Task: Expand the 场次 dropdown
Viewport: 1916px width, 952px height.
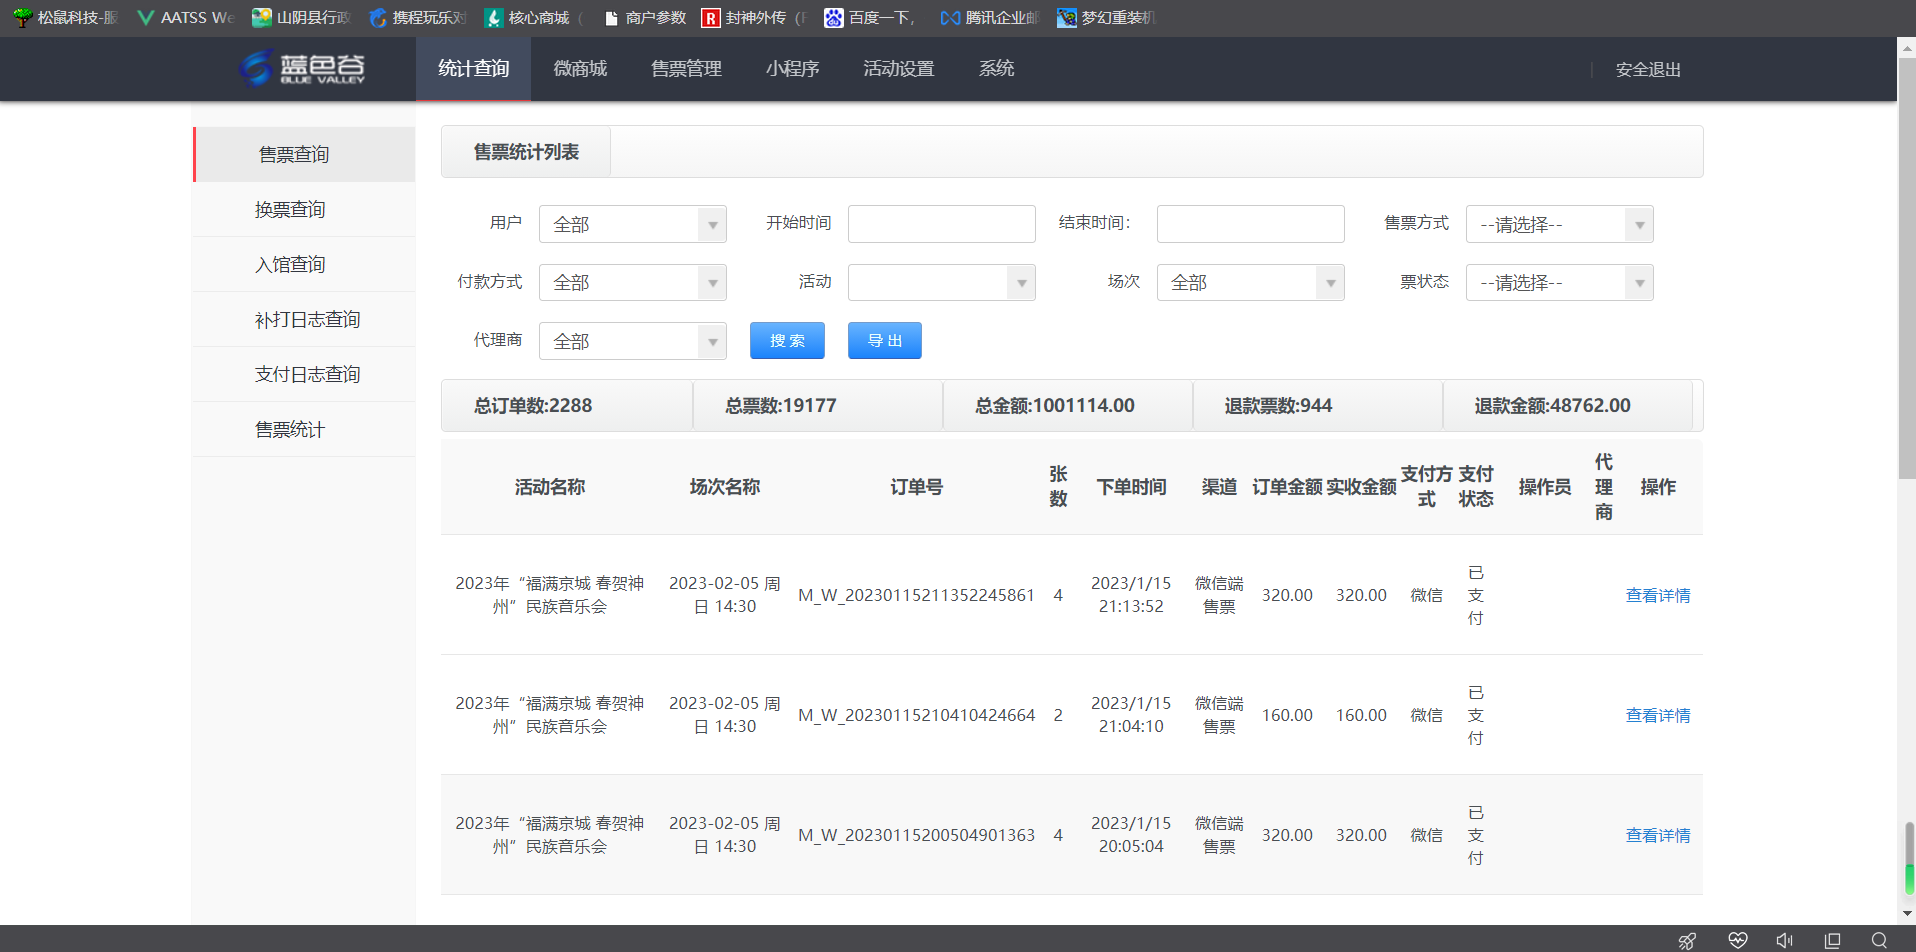Action: (1250, 282)
